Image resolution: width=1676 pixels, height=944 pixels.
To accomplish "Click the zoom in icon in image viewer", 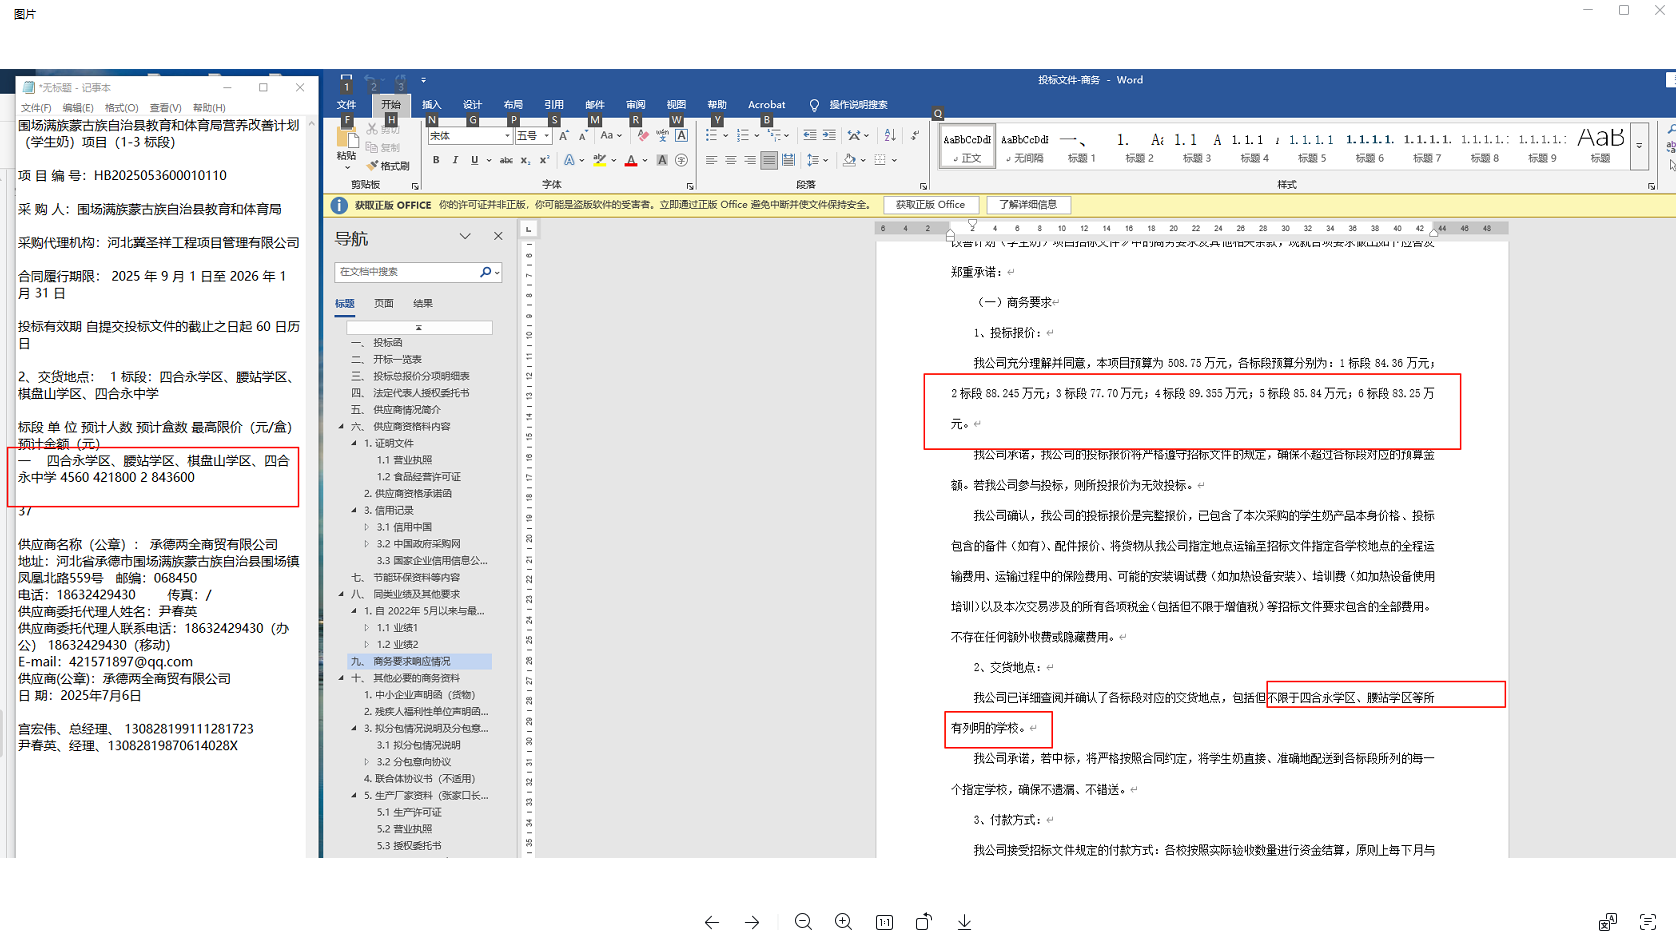I will 843,922.
